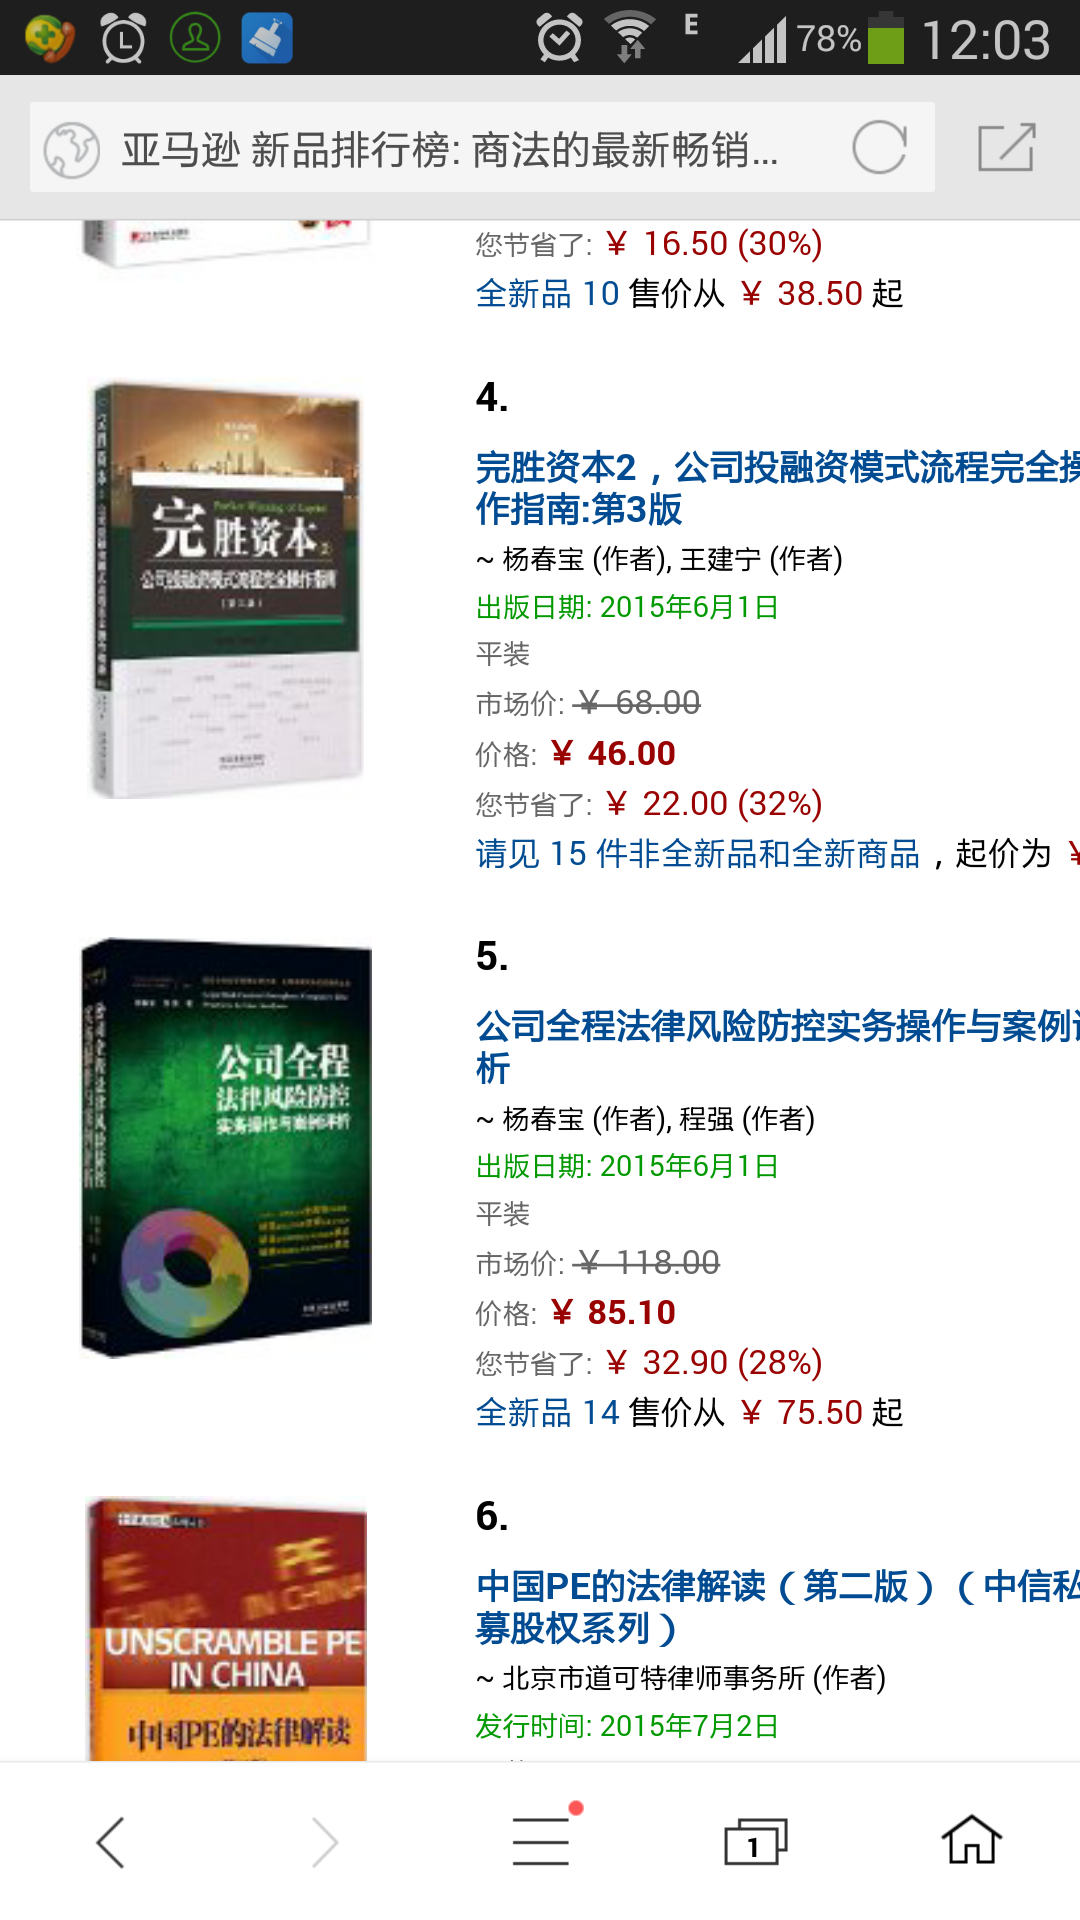Tap the browser back arrow
Image resolution: width=1080 pixels, height=1920 pixels.
[x=110, y=1842]
